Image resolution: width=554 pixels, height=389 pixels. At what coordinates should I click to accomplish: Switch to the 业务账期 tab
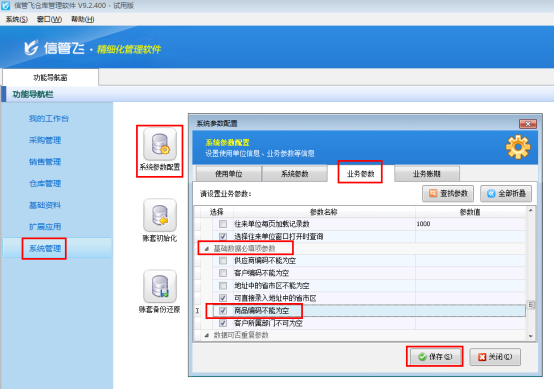click(427, 174)
